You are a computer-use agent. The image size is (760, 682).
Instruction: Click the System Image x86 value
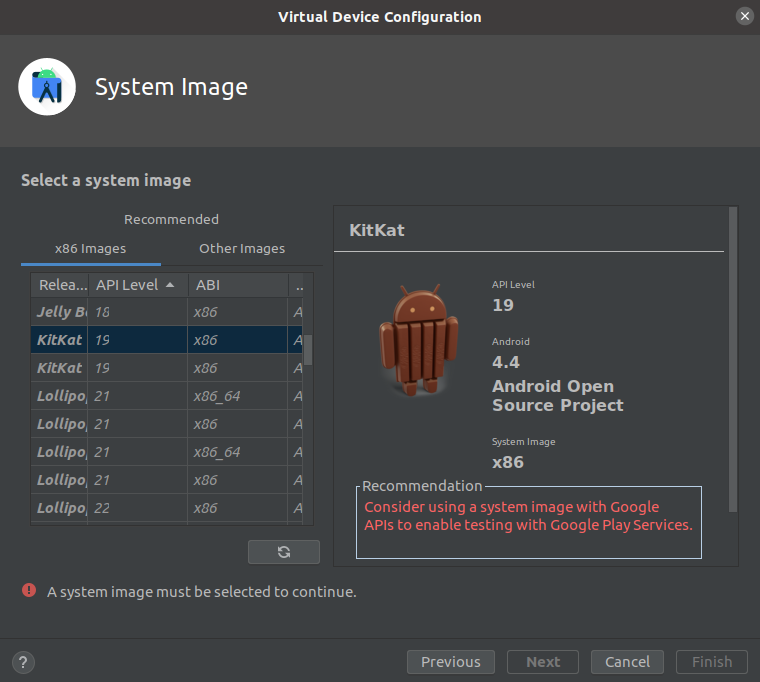(507, 462)
